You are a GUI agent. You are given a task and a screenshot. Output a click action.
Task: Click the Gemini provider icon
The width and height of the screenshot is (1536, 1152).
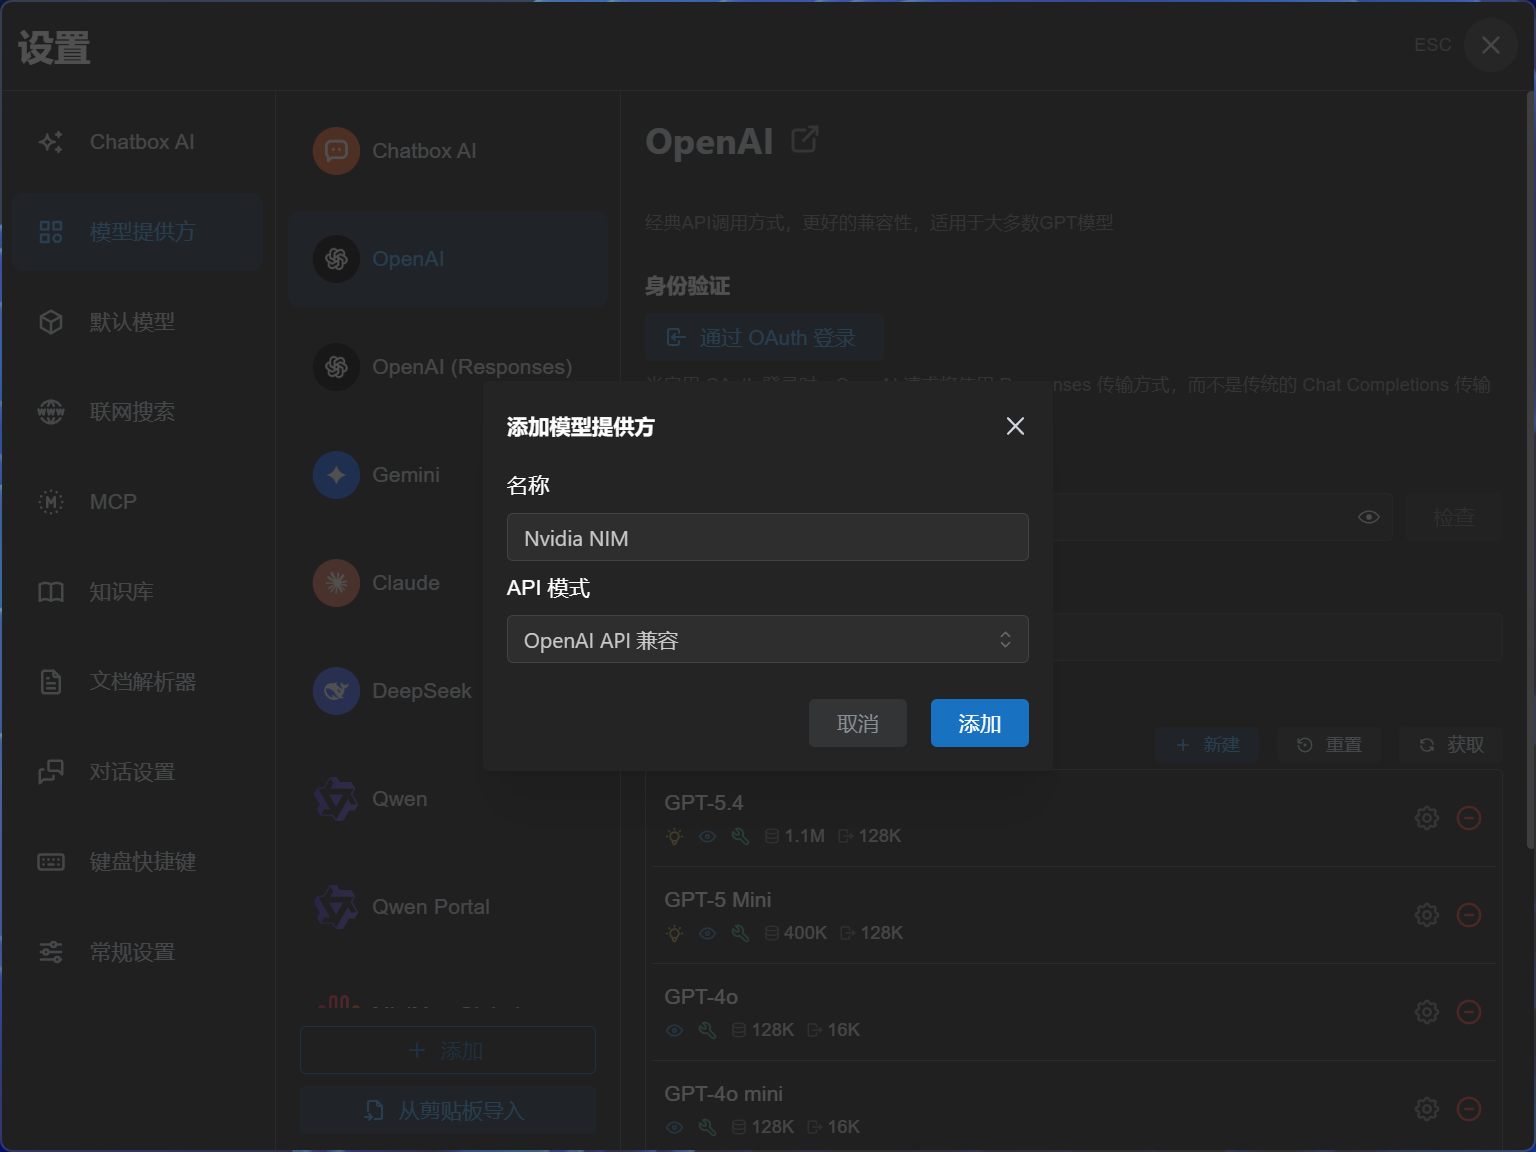(x=336, y=475)
